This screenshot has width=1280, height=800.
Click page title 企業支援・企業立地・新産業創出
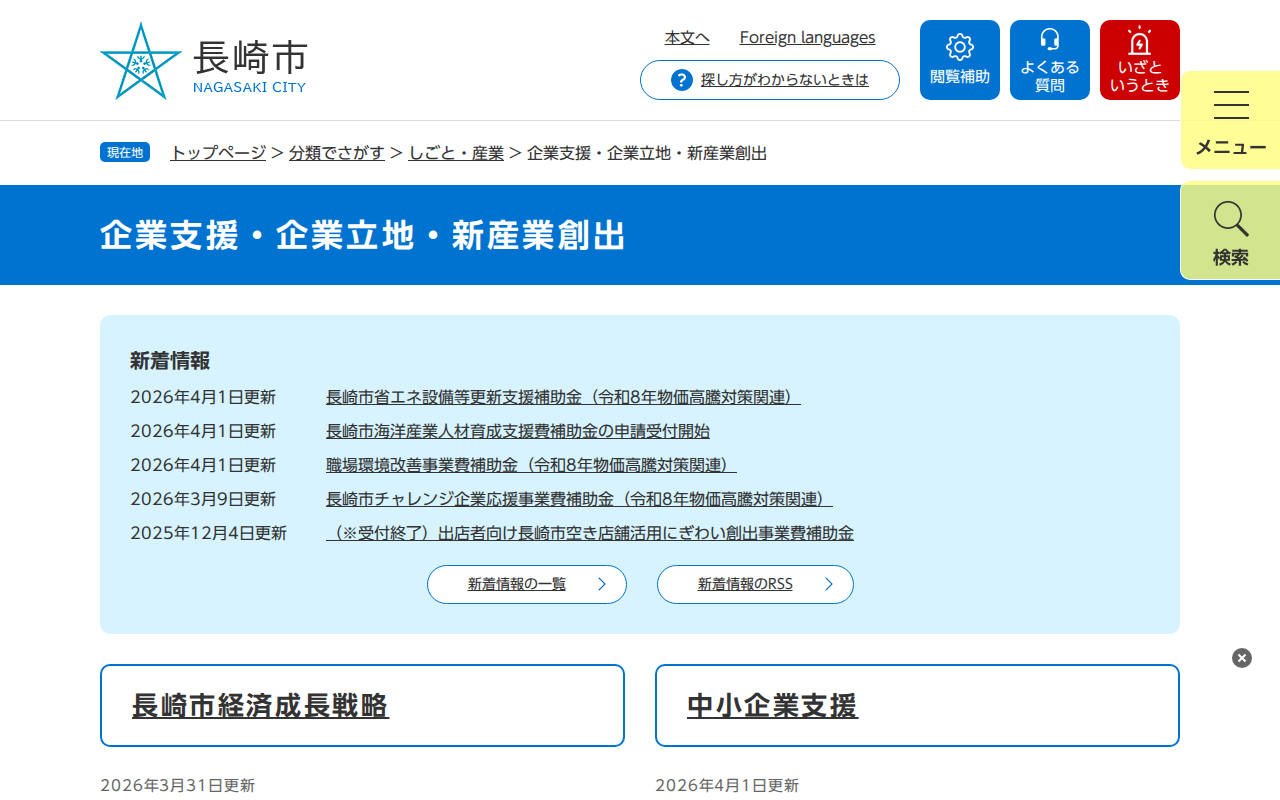[x=363, y=236]
